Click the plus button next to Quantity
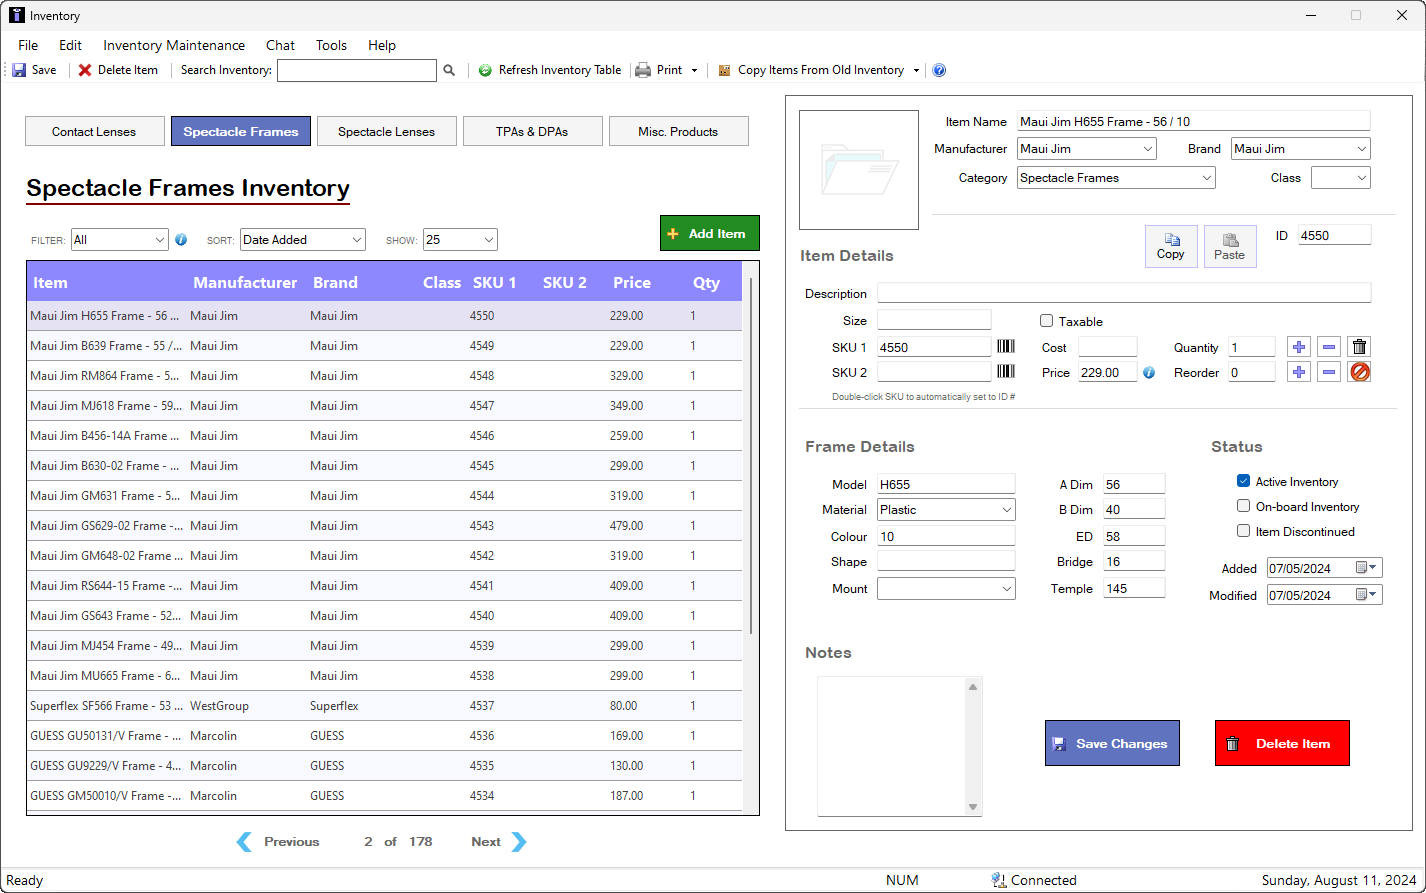The width and height of the screenshot is (1426, 893). click(1299, 347)
